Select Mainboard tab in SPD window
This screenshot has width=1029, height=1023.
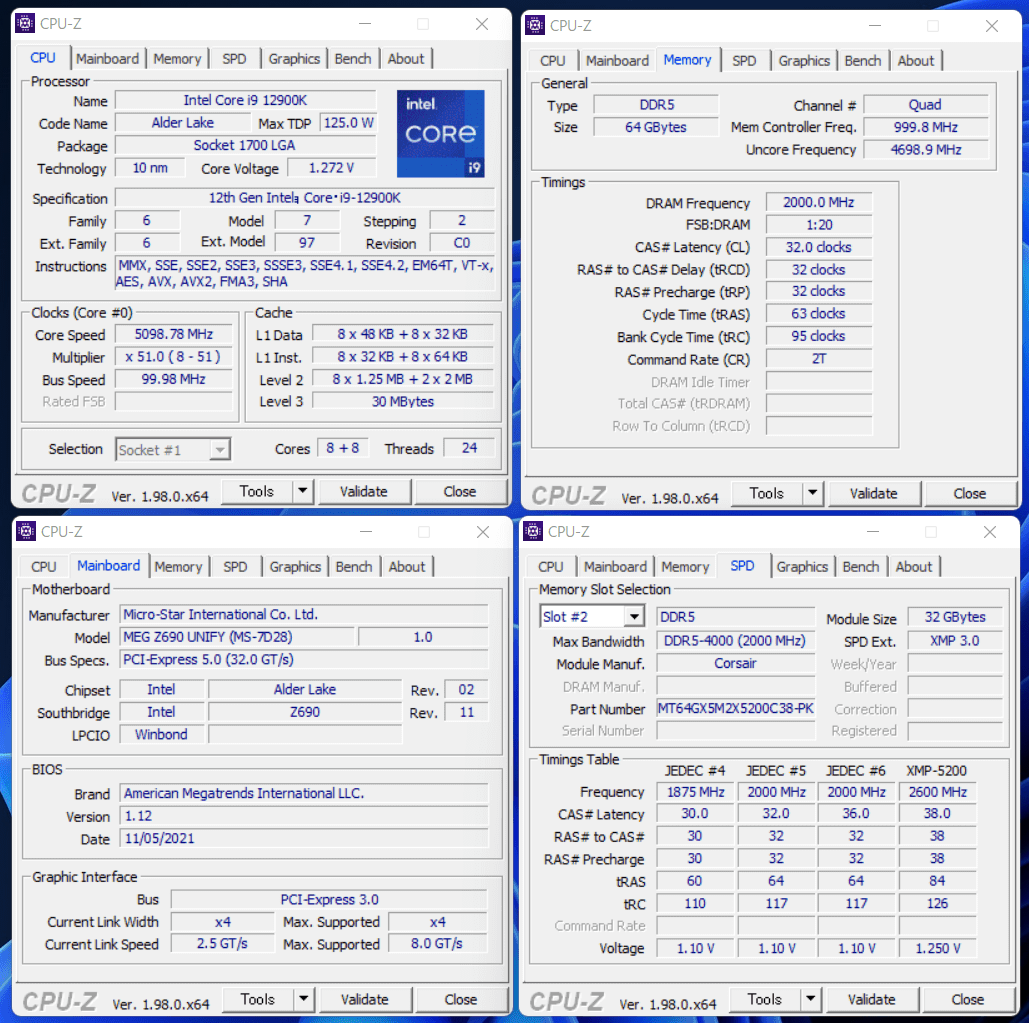click(x=615, y=567)
